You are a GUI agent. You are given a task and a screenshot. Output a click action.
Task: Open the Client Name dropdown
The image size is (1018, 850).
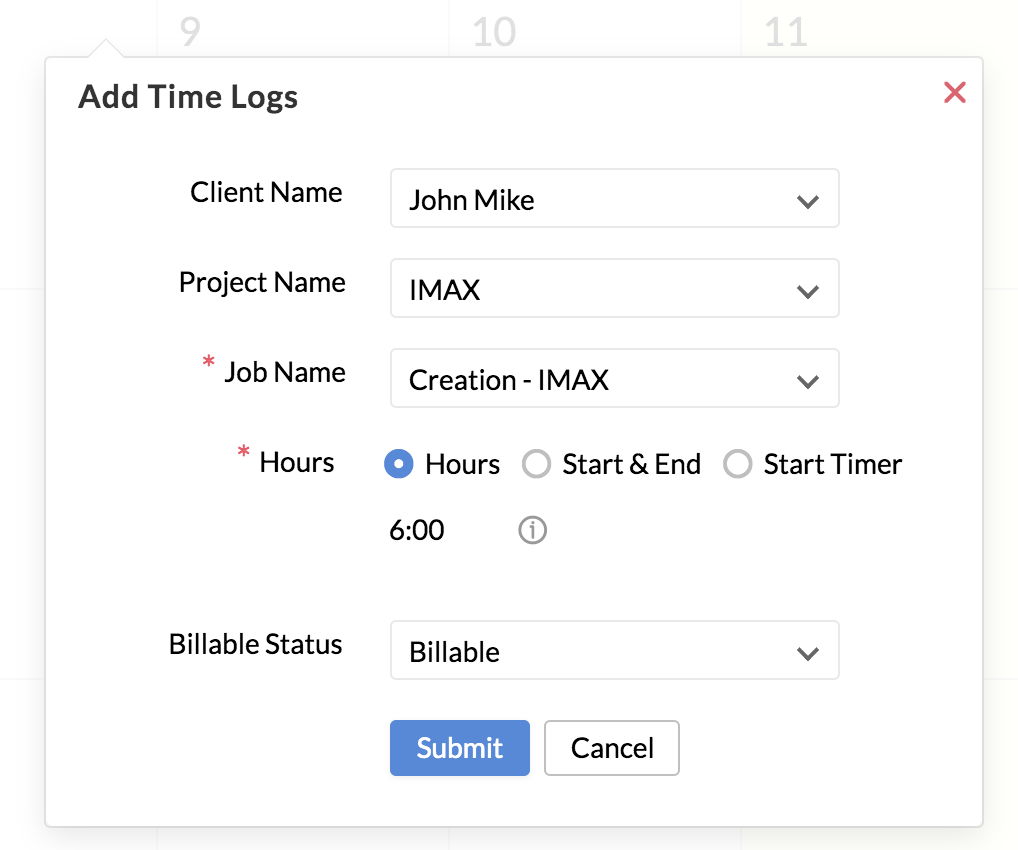(614, 199)
